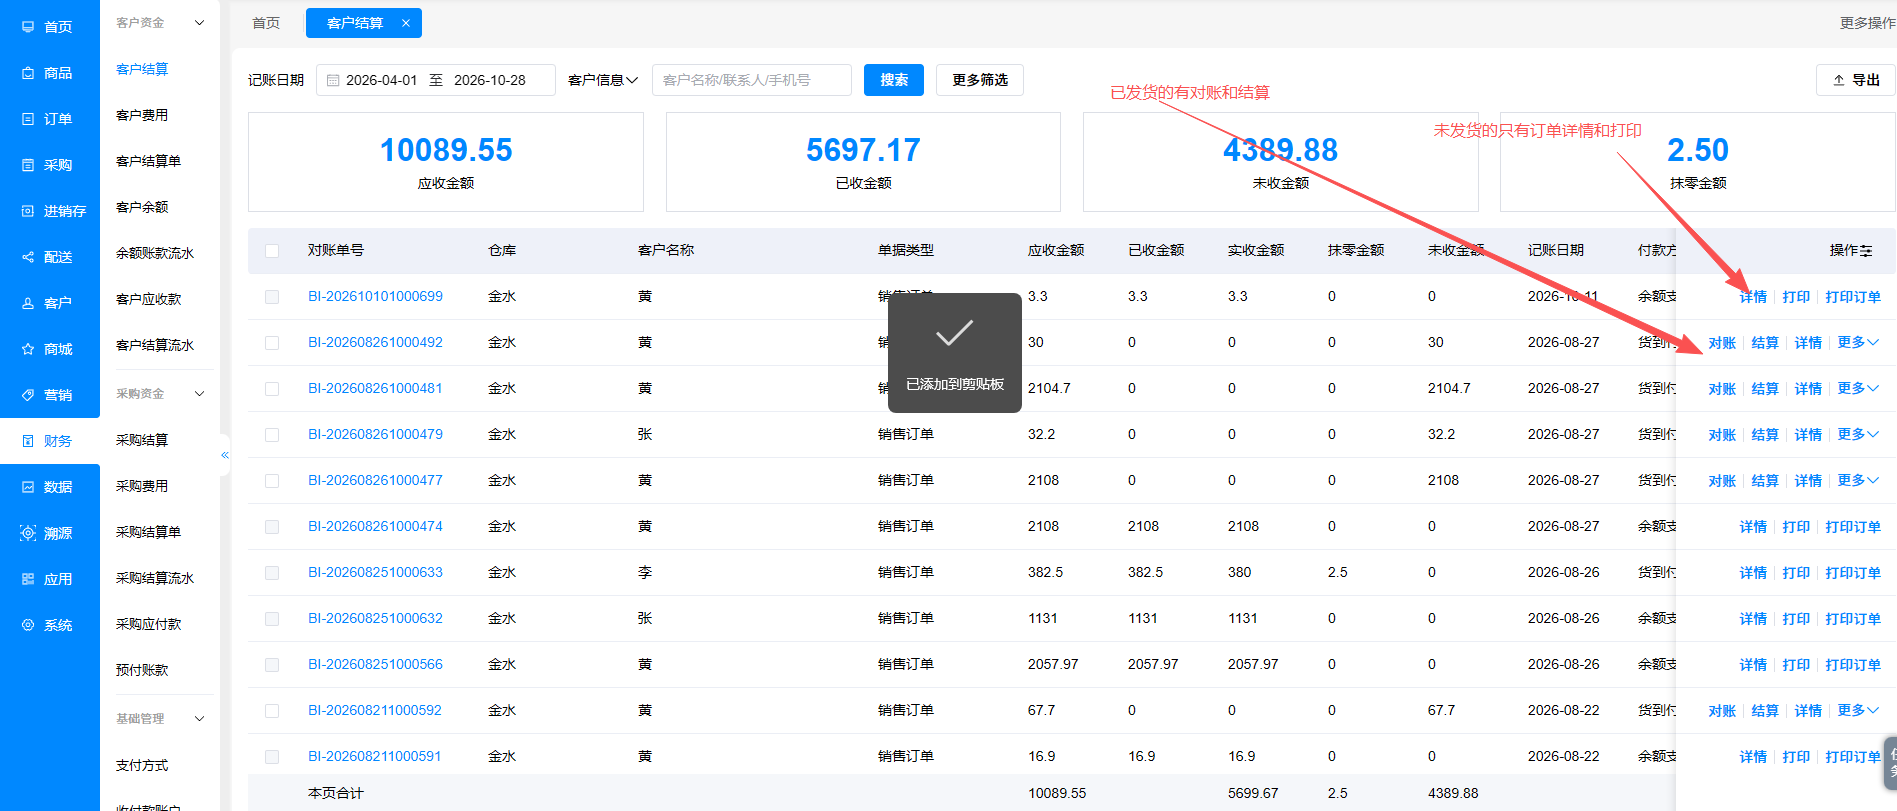Screen dimensions: 1897x811
Task: Check the row BI-202610101000699
Action: click(272, 297)
